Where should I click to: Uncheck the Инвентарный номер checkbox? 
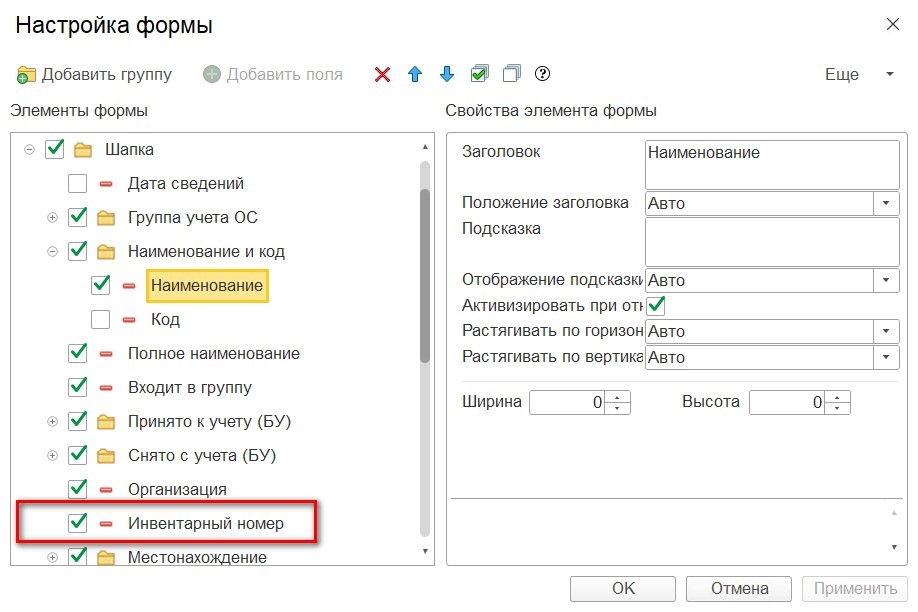(77, 523)
